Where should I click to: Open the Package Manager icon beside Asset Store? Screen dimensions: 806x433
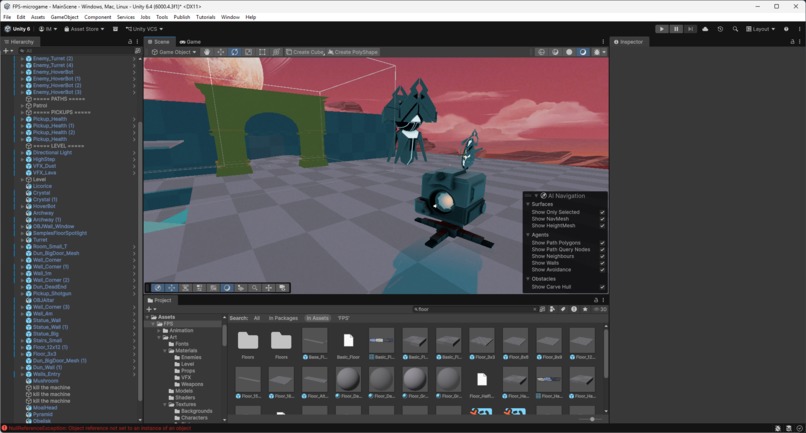[115, 29]
